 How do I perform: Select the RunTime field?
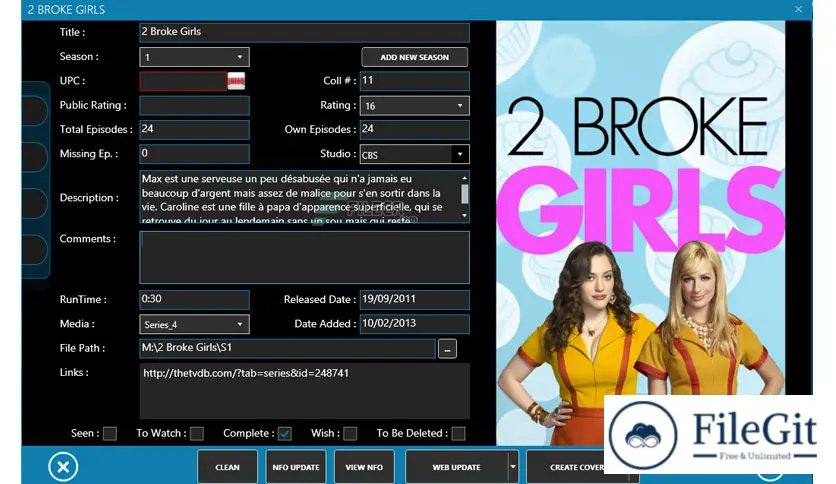tap(194, 300)
